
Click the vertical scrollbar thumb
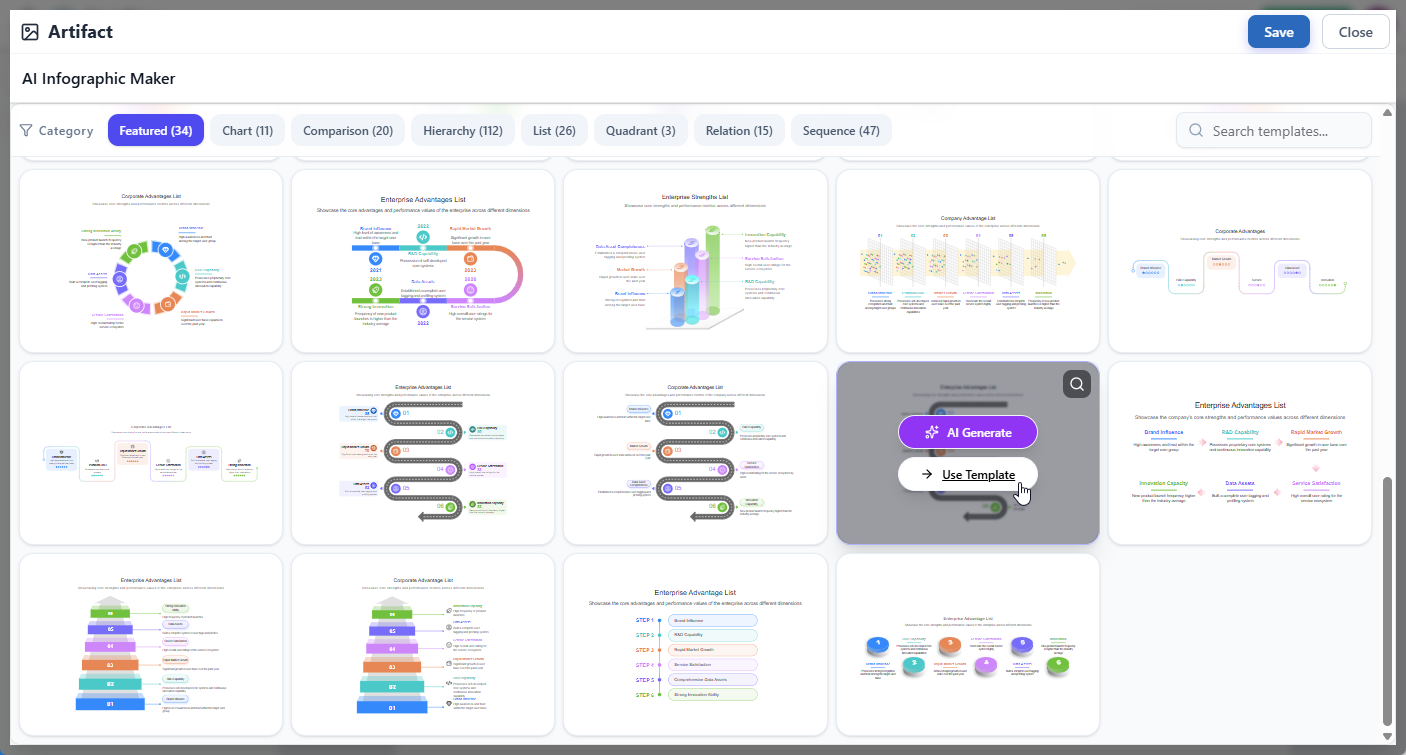1386,600
